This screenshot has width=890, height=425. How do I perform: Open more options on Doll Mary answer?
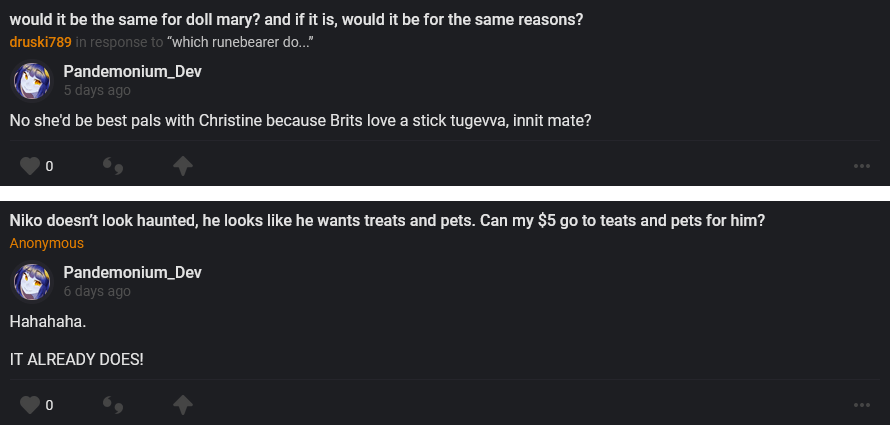point(862,166)
